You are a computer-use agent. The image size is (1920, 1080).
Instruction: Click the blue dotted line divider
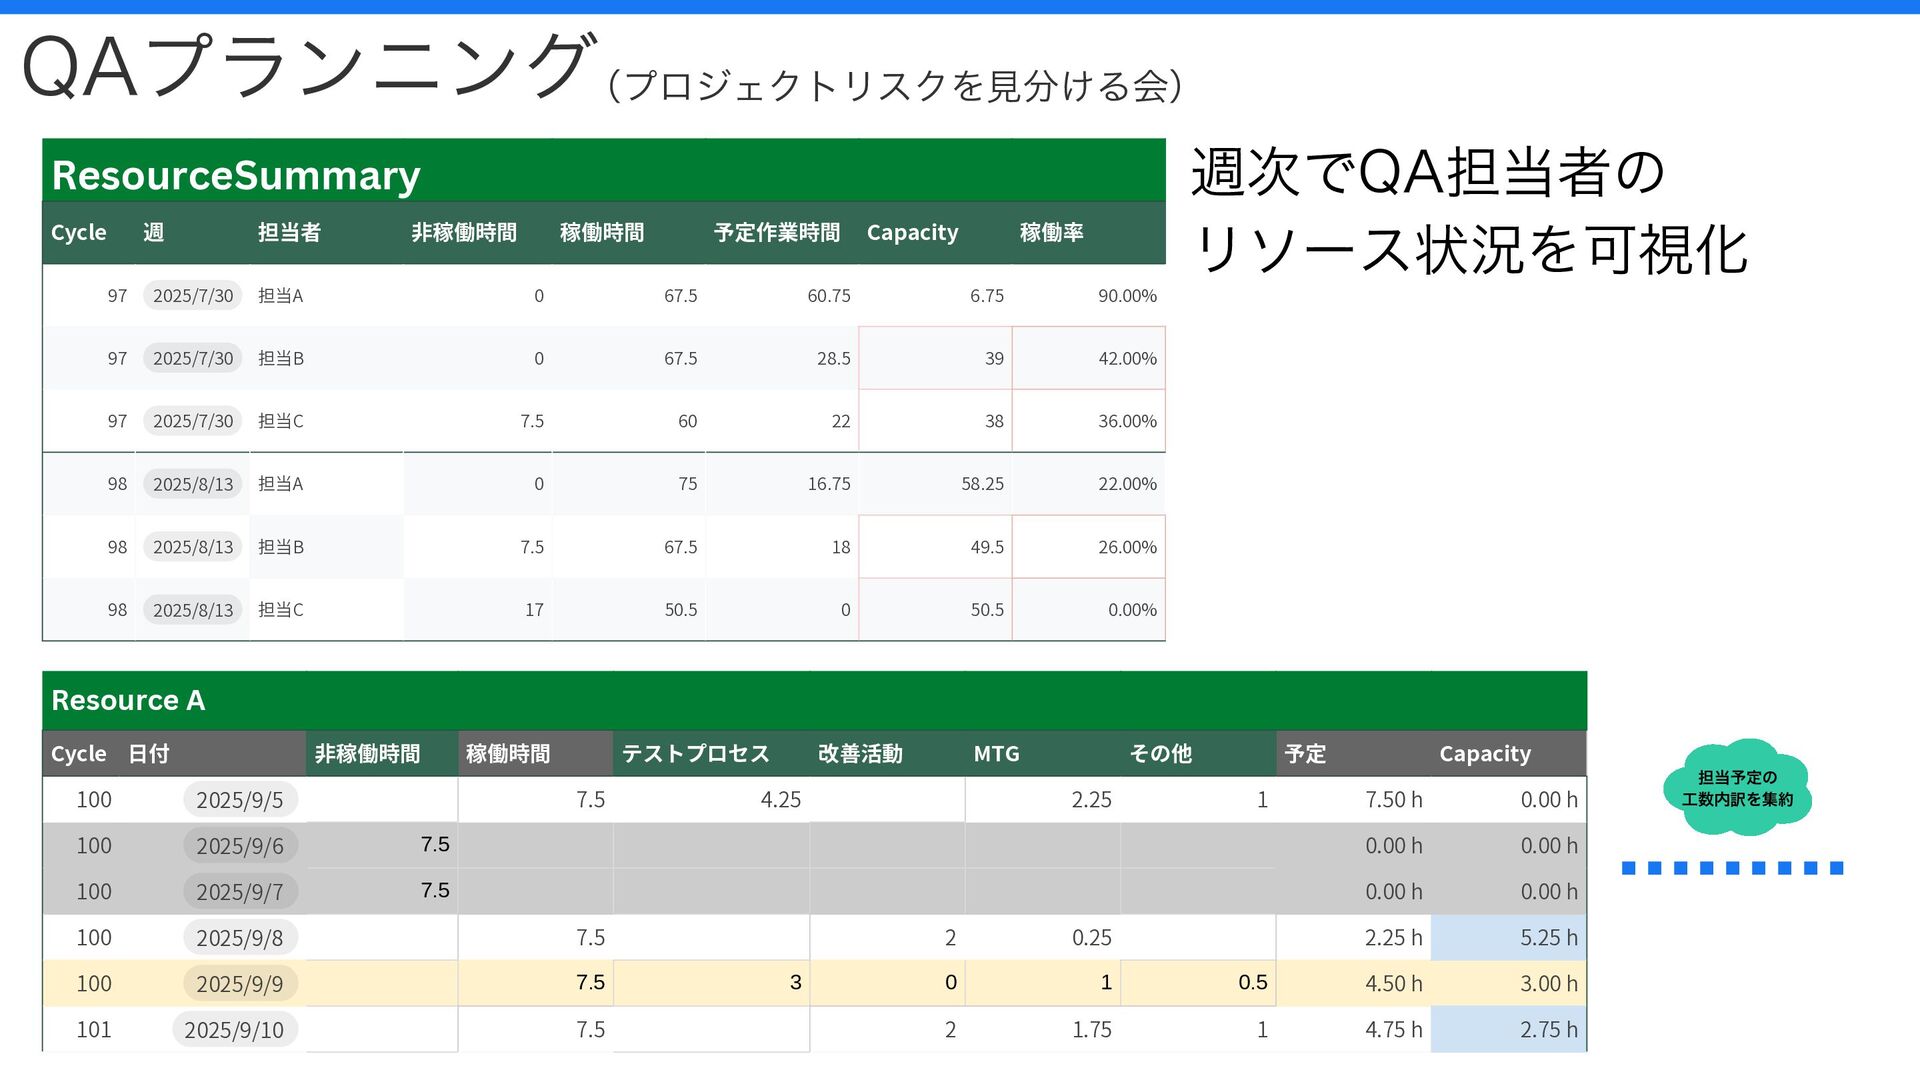1732,868
